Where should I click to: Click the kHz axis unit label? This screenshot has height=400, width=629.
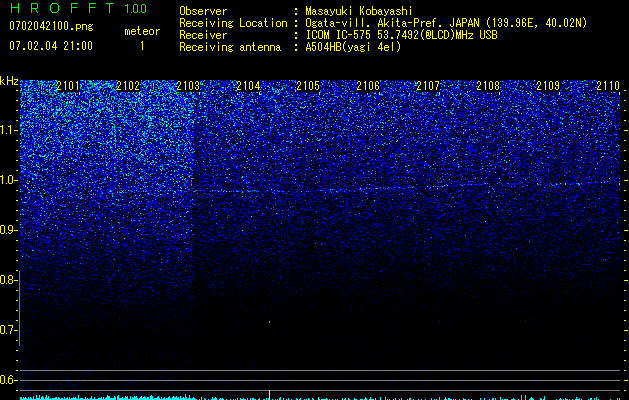9,81
